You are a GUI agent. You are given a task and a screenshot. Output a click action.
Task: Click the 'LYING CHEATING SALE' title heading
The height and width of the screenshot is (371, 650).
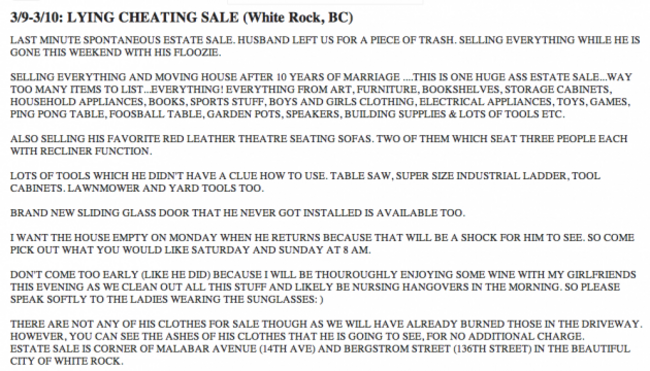(153, 18)
